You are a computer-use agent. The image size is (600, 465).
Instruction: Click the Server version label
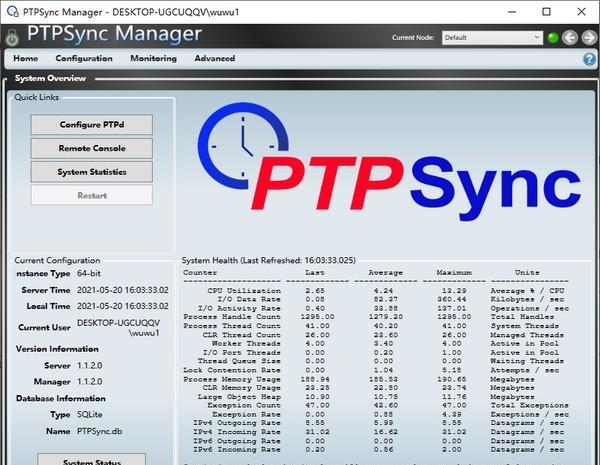pyautogui.click(x=57, y=366)
